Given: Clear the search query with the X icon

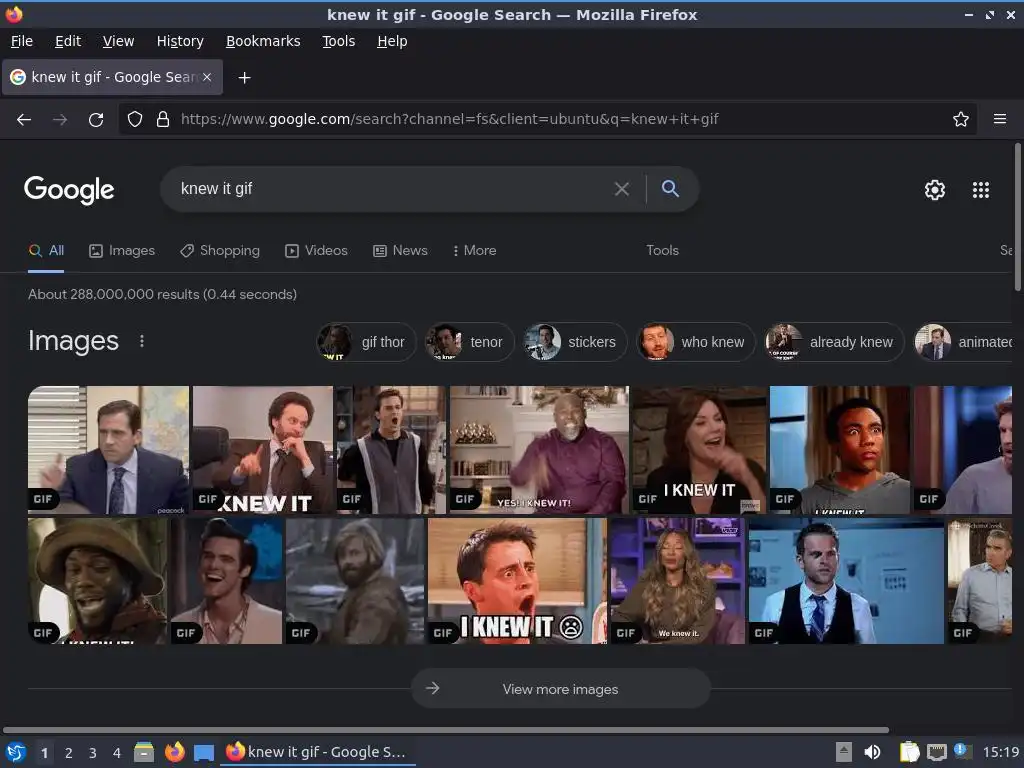Looking at the screenshot, I should 622,189.
